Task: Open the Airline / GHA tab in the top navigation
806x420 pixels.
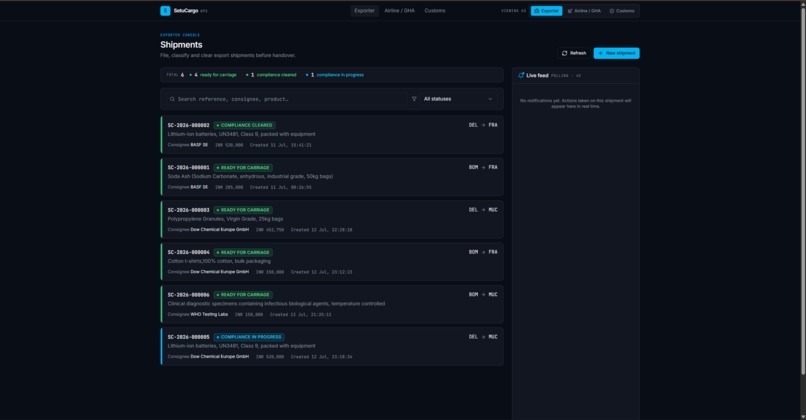Action: pos(399,11)
